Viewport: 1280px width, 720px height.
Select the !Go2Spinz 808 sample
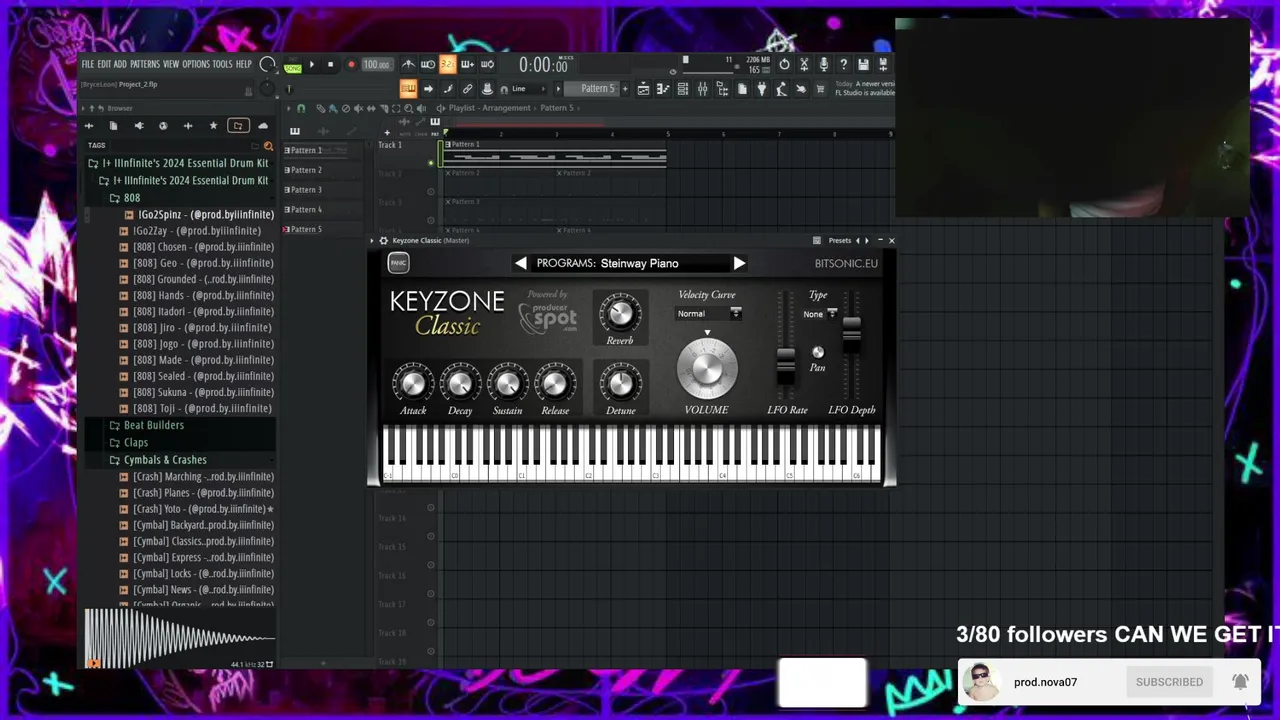[x=199, y=215]
